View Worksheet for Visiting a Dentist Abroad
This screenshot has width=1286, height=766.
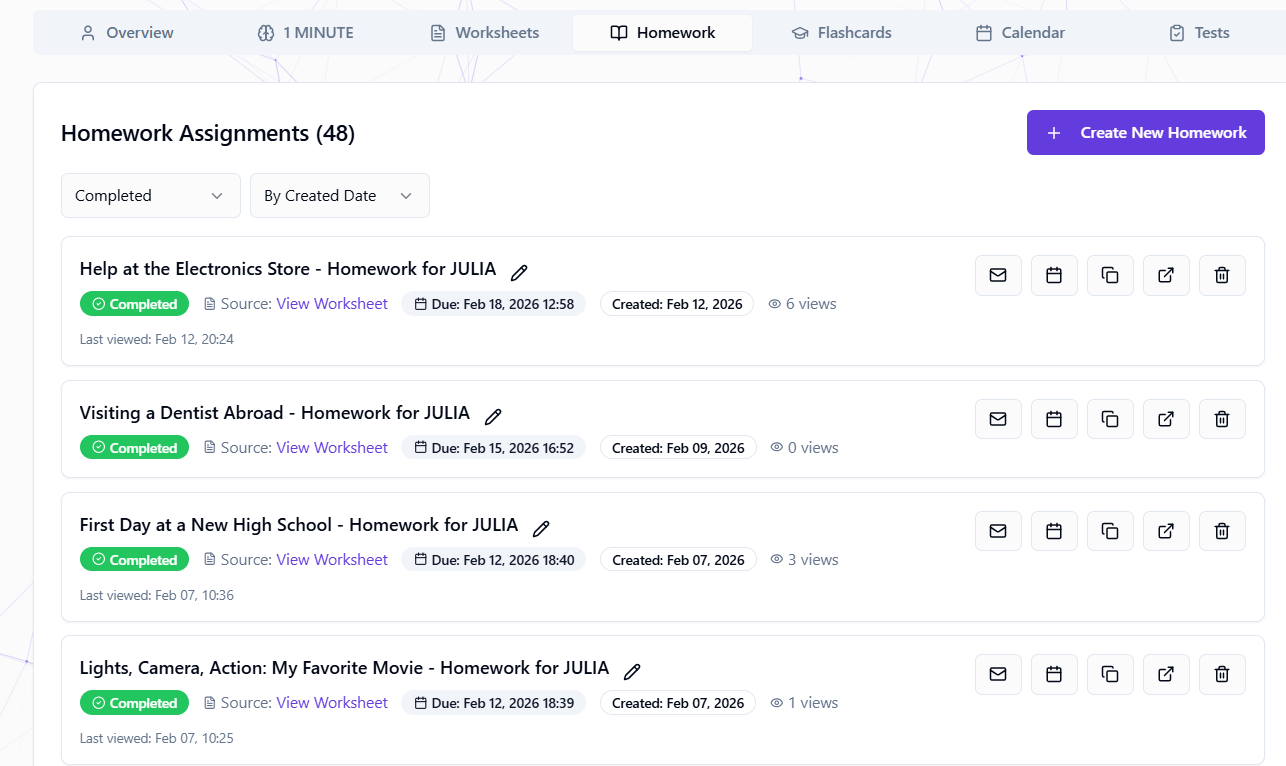tap(332, 448)
